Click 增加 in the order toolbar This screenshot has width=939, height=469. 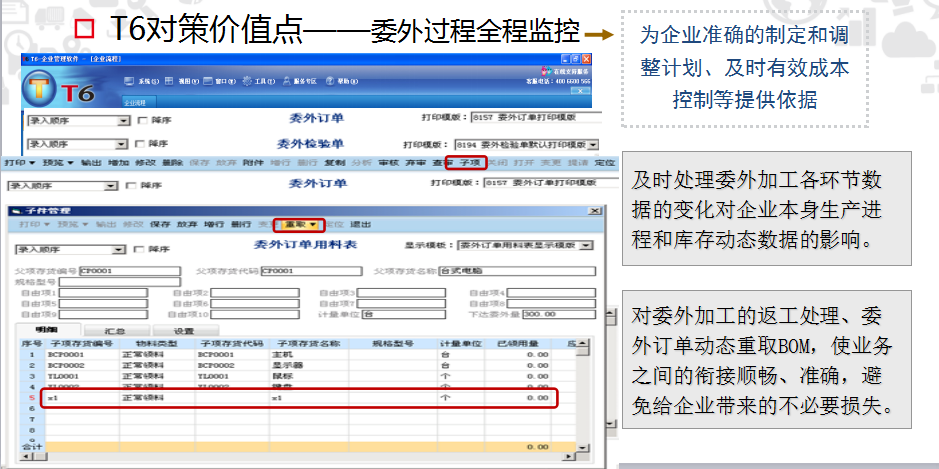[118, 163]
